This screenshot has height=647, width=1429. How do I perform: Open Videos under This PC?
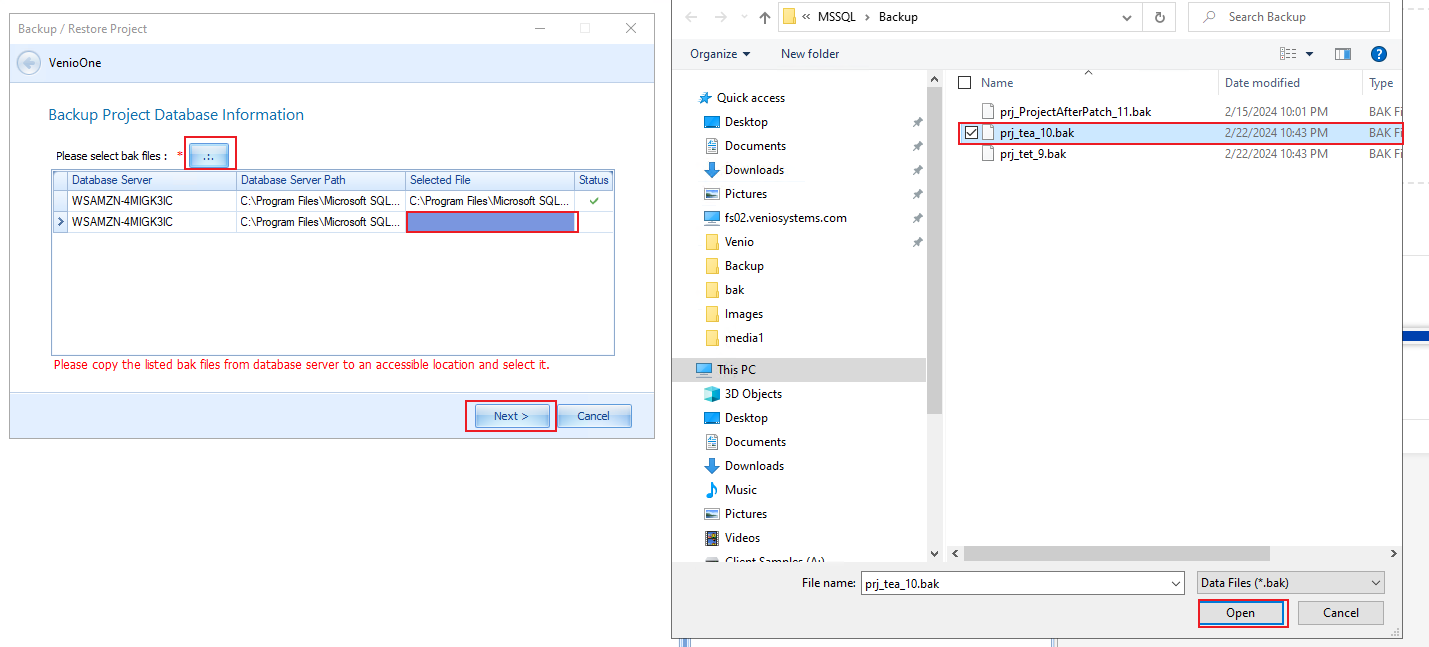[x=742, y=538]
